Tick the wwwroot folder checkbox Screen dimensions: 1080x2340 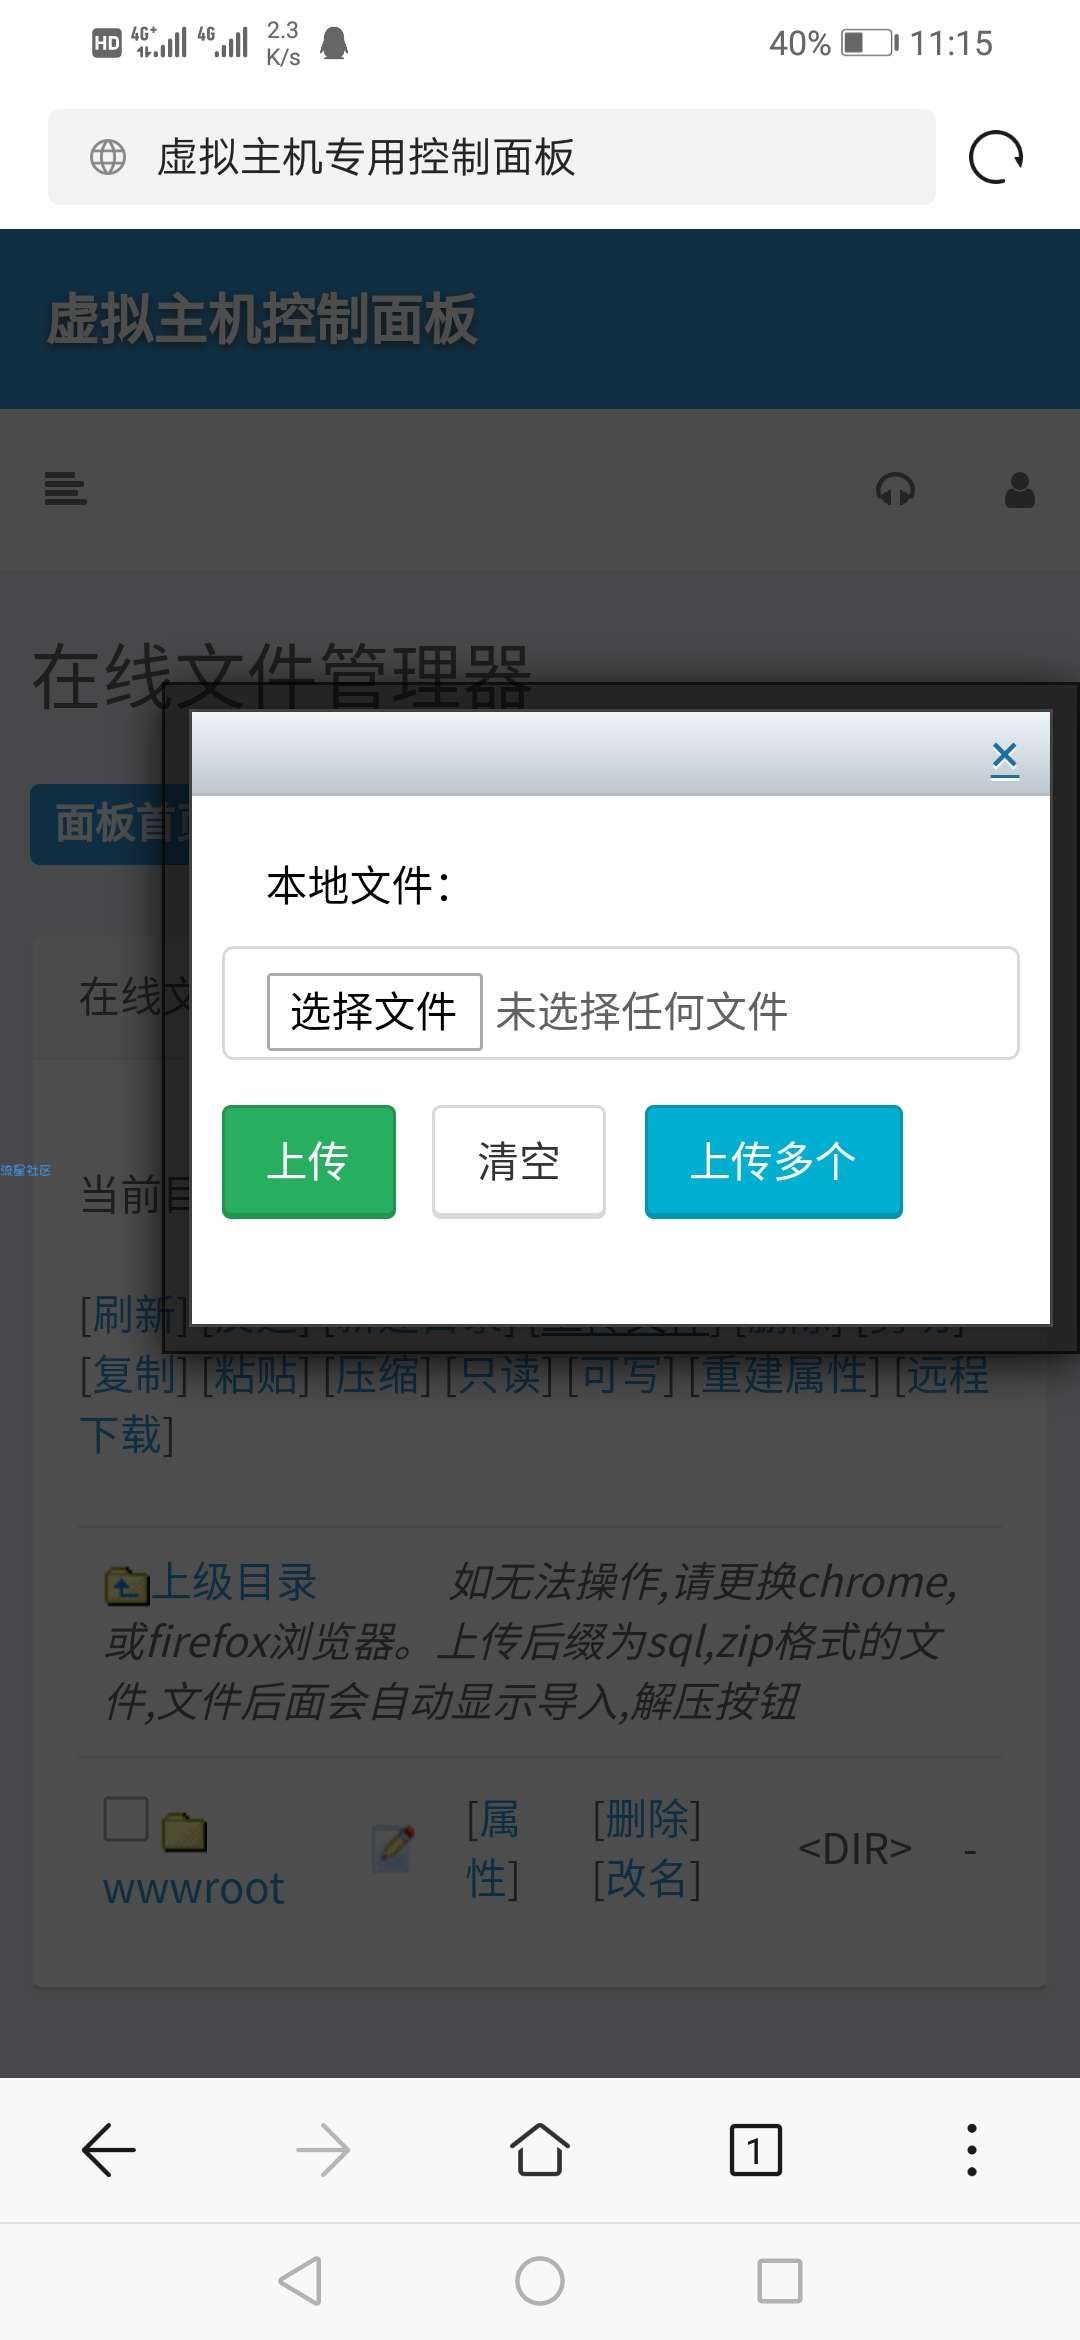(126, 1819)
